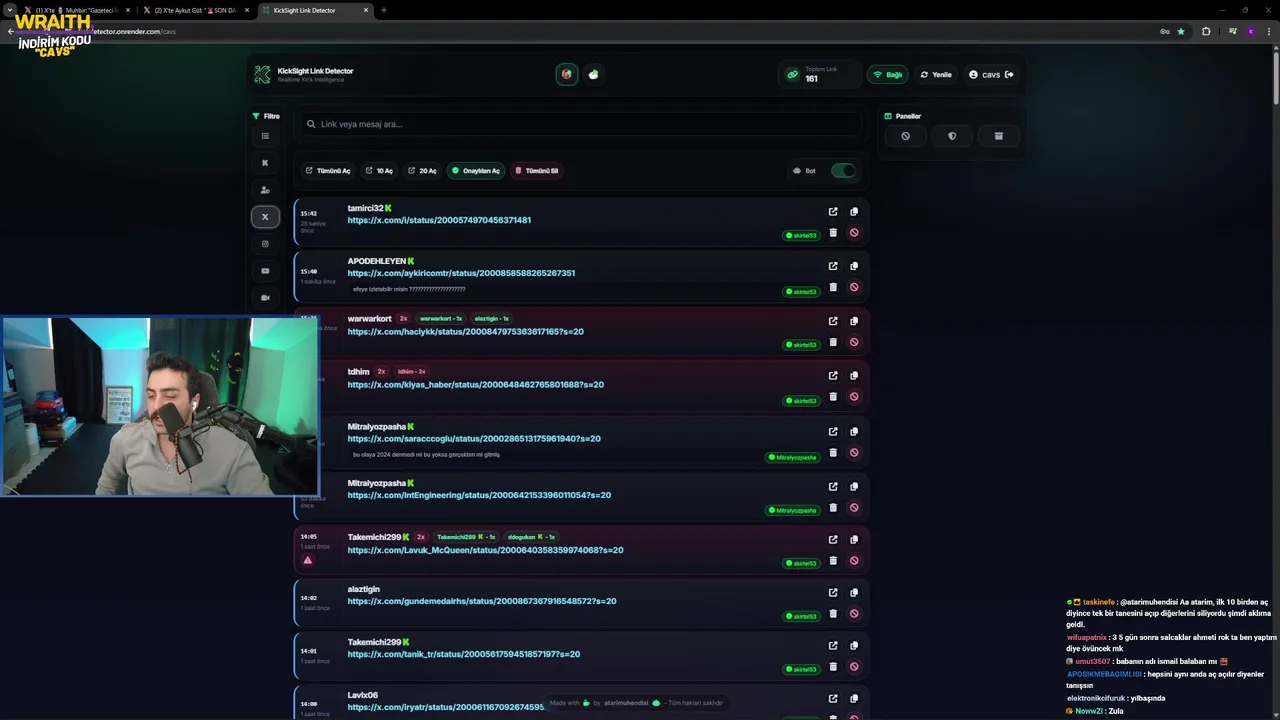Viewport: 1280px width, 720px height.
Task: Click Tümünü Aç button
Action: (x=328, y=171)
